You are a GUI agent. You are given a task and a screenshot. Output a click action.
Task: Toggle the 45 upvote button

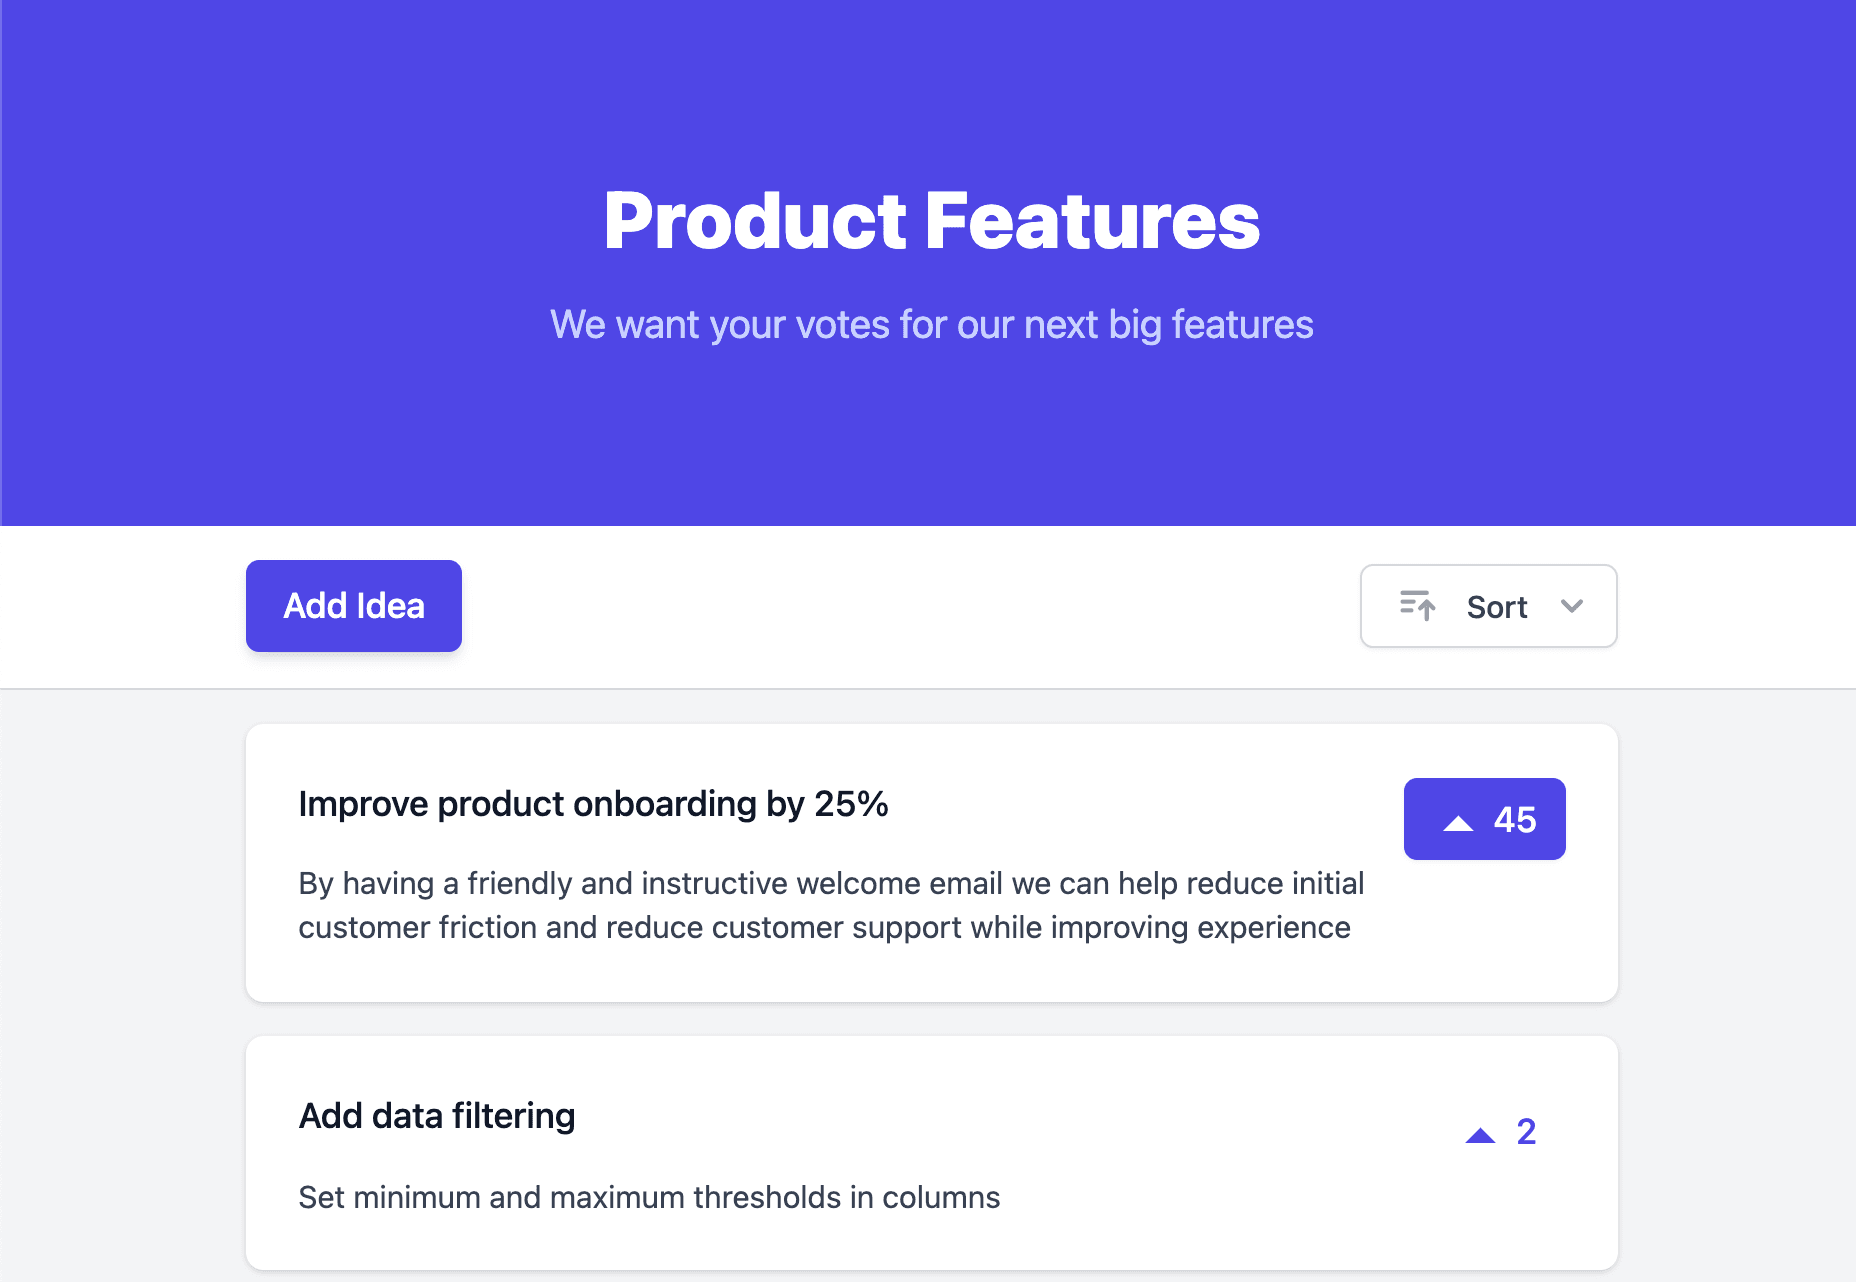pos(1485,819)
